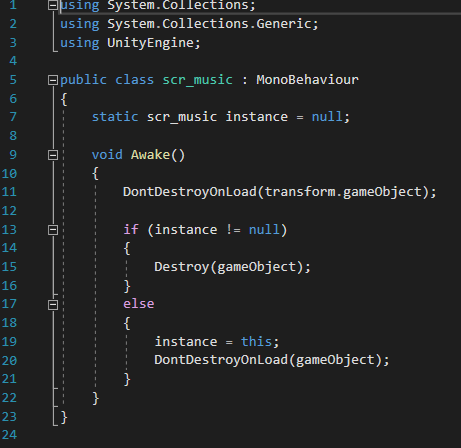Collapse the using directives block
The height and width of the screenshot is (448, 461).
tap(53, 5)
